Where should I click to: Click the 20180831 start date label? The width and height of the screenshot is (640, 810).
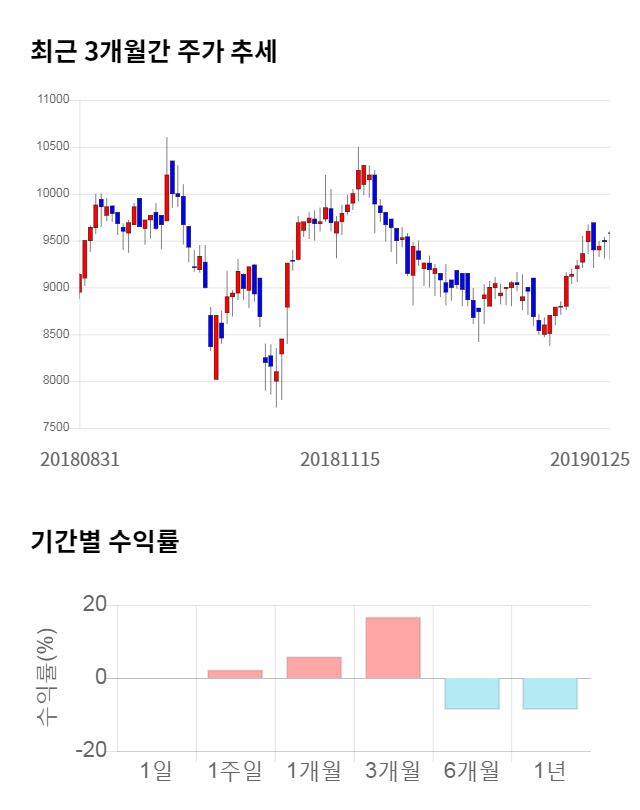(80, 459)
